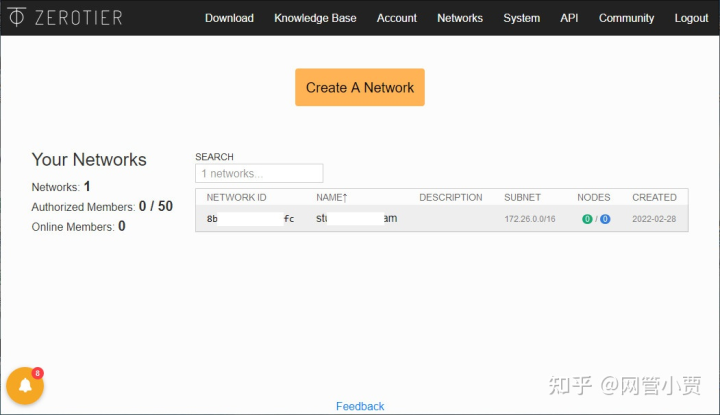Click created date 2022-02-28

point(654,219)
